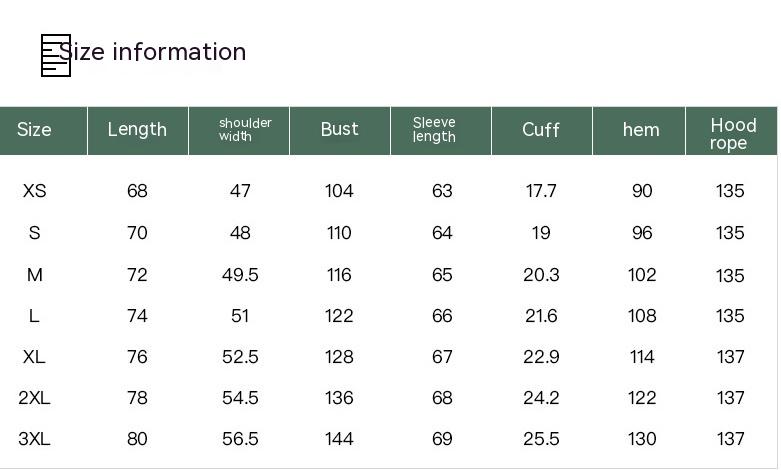This screenshot has width=781, height=470.
Task: Click the XS size row label
Action: [x=34, y=191]
